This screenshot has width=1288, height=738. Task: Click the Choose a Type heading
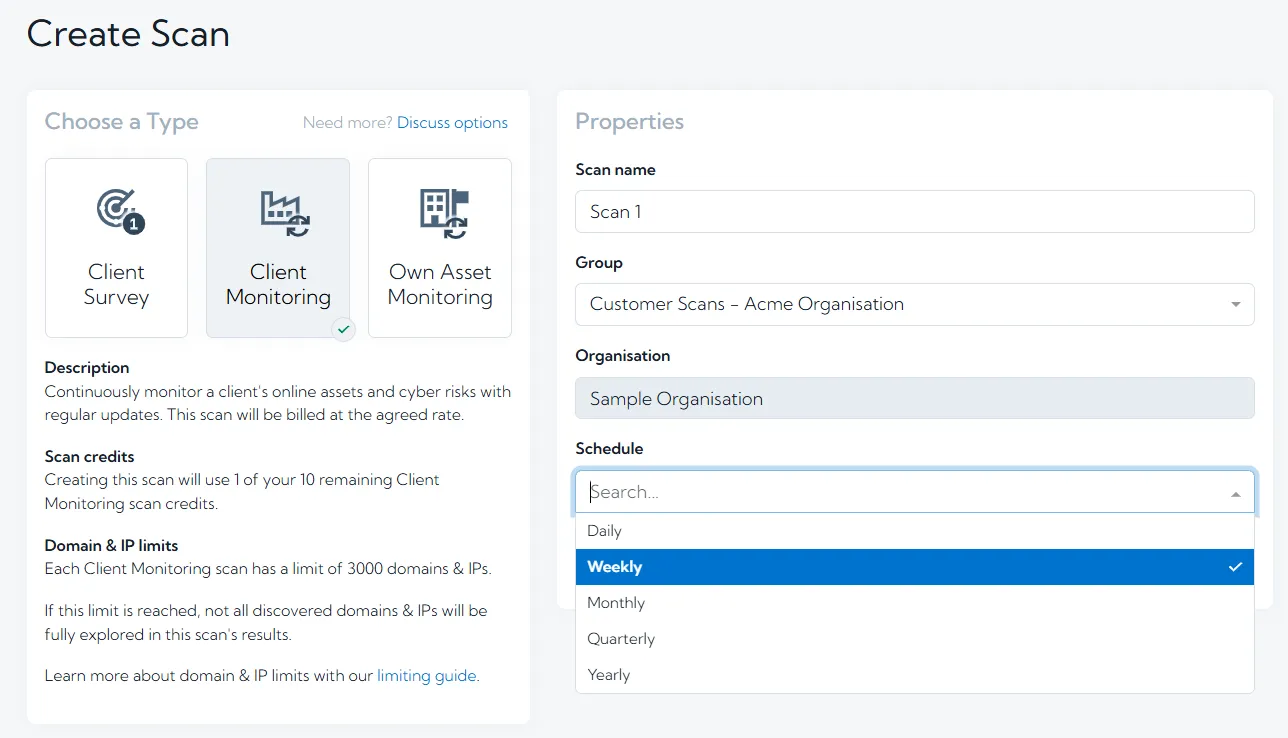[x=122, y=122]
